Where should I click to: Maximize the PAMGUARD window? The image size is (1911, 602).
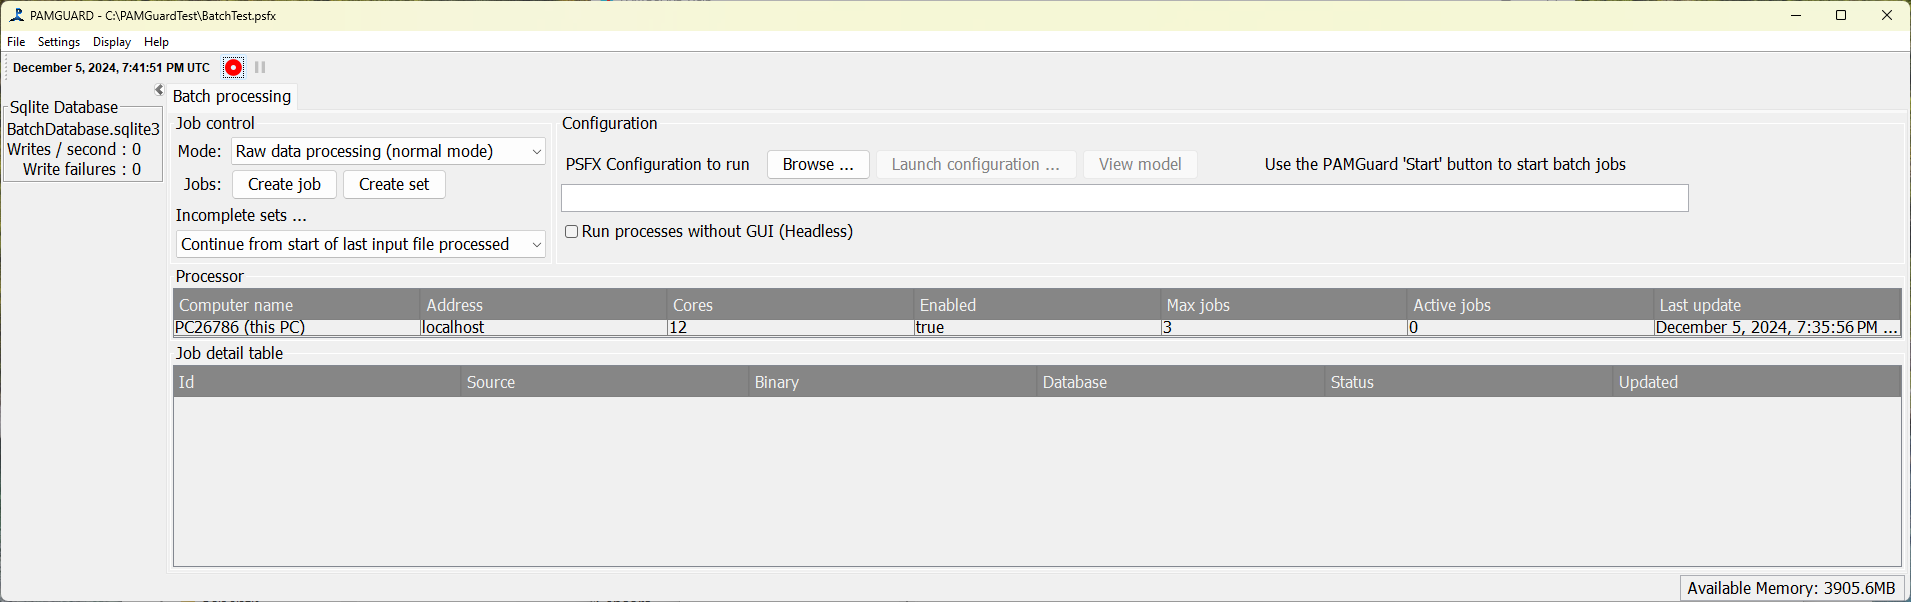coord(1841,15)
